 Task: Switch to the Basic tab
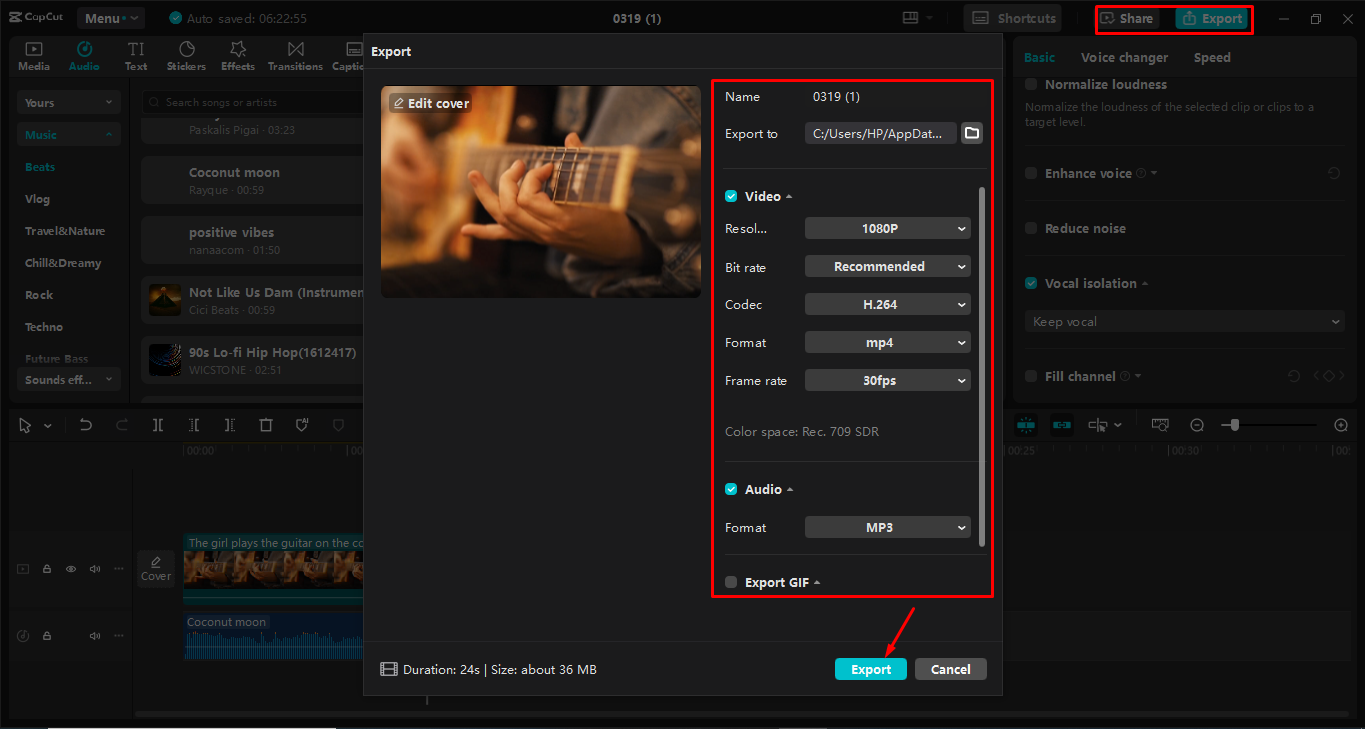[1040, 57]
